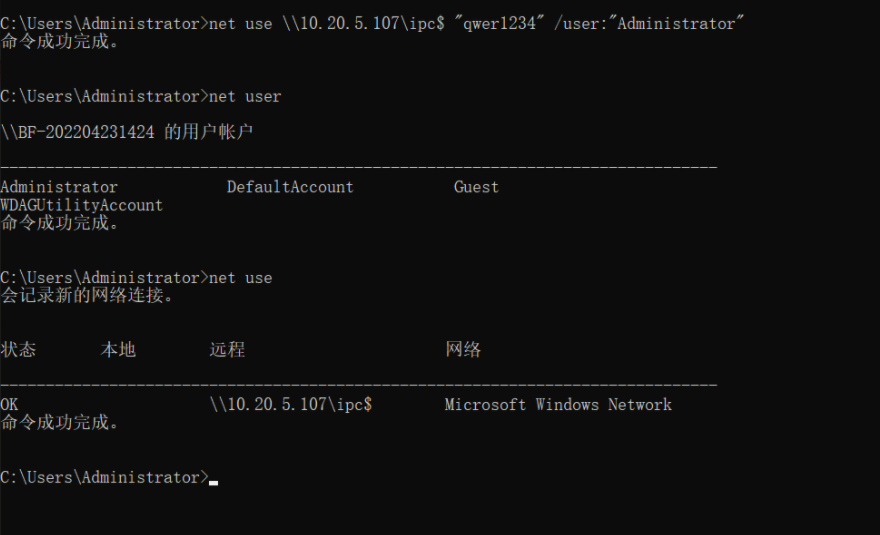Click the Microsoft Windows Network text
This screenshot has width=880, height=535.
(558, 405)
